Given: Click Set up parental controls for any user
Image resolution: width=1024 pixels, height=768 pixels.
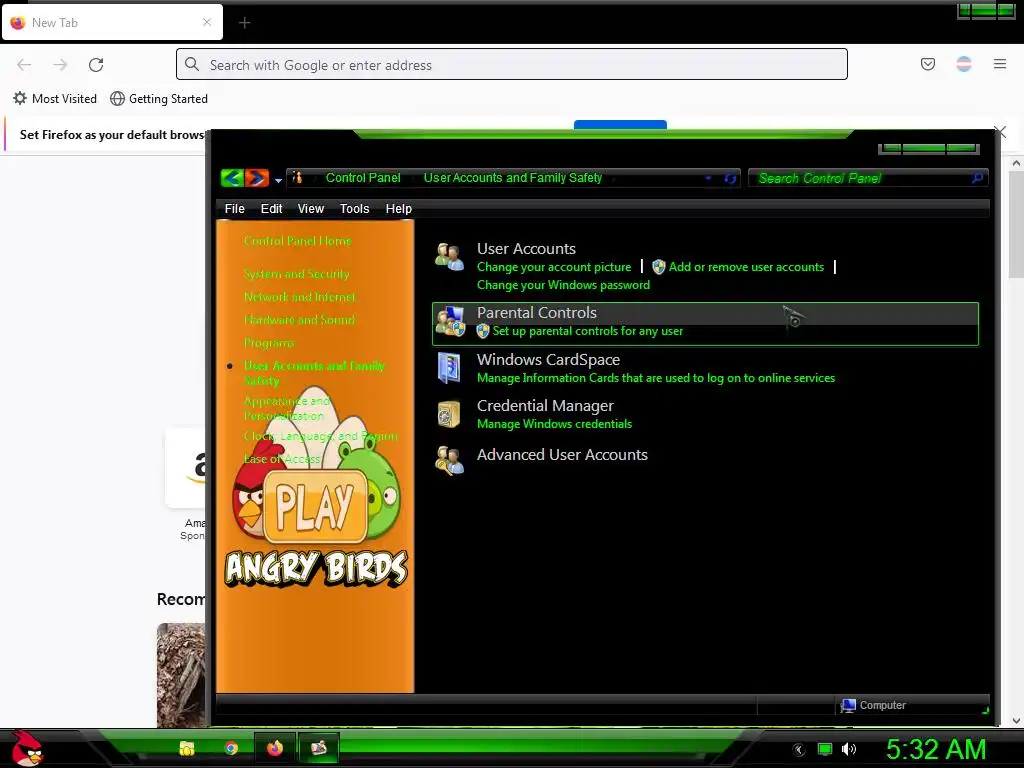Looking at the screenshot, I should tap(588, 331).
